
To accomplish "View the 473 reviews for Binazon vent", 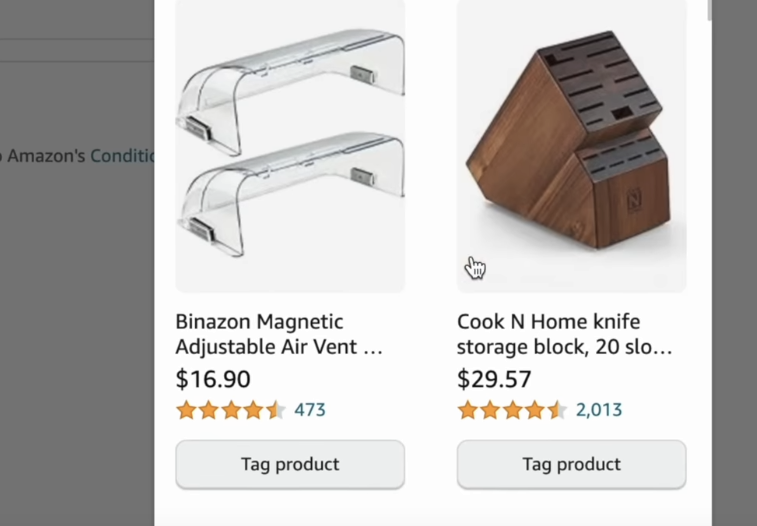I will click(310, 410).
